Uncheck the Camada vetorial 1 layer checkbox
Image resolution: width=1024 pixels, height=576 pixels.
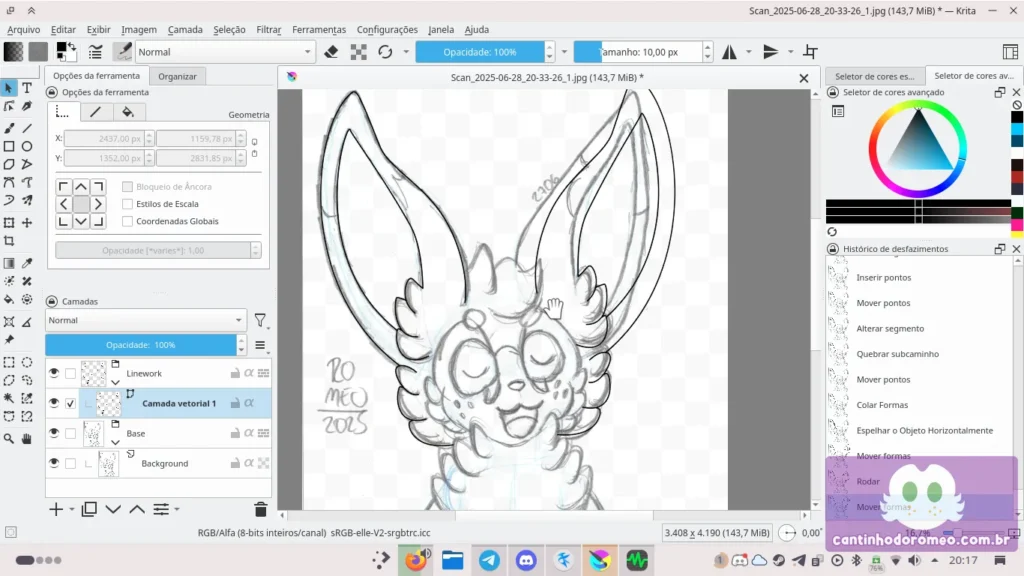point(71,404)
